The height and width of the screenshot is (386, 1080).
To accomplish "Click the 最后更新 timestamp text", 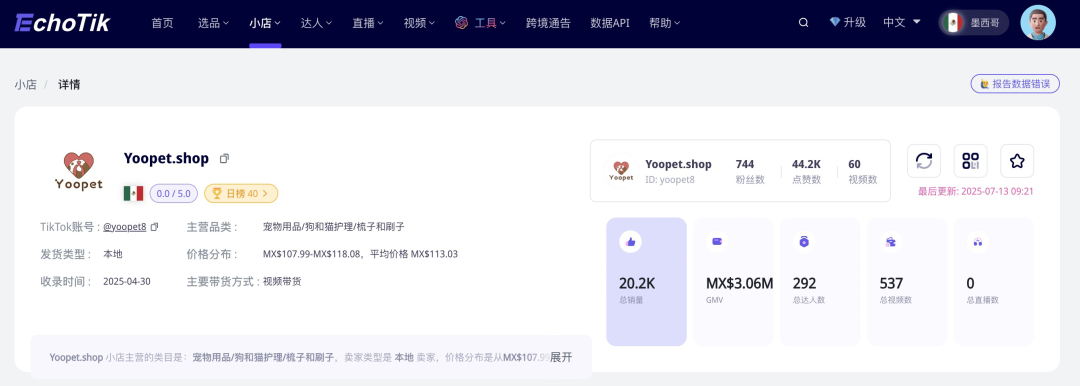I will pos(976,192).
